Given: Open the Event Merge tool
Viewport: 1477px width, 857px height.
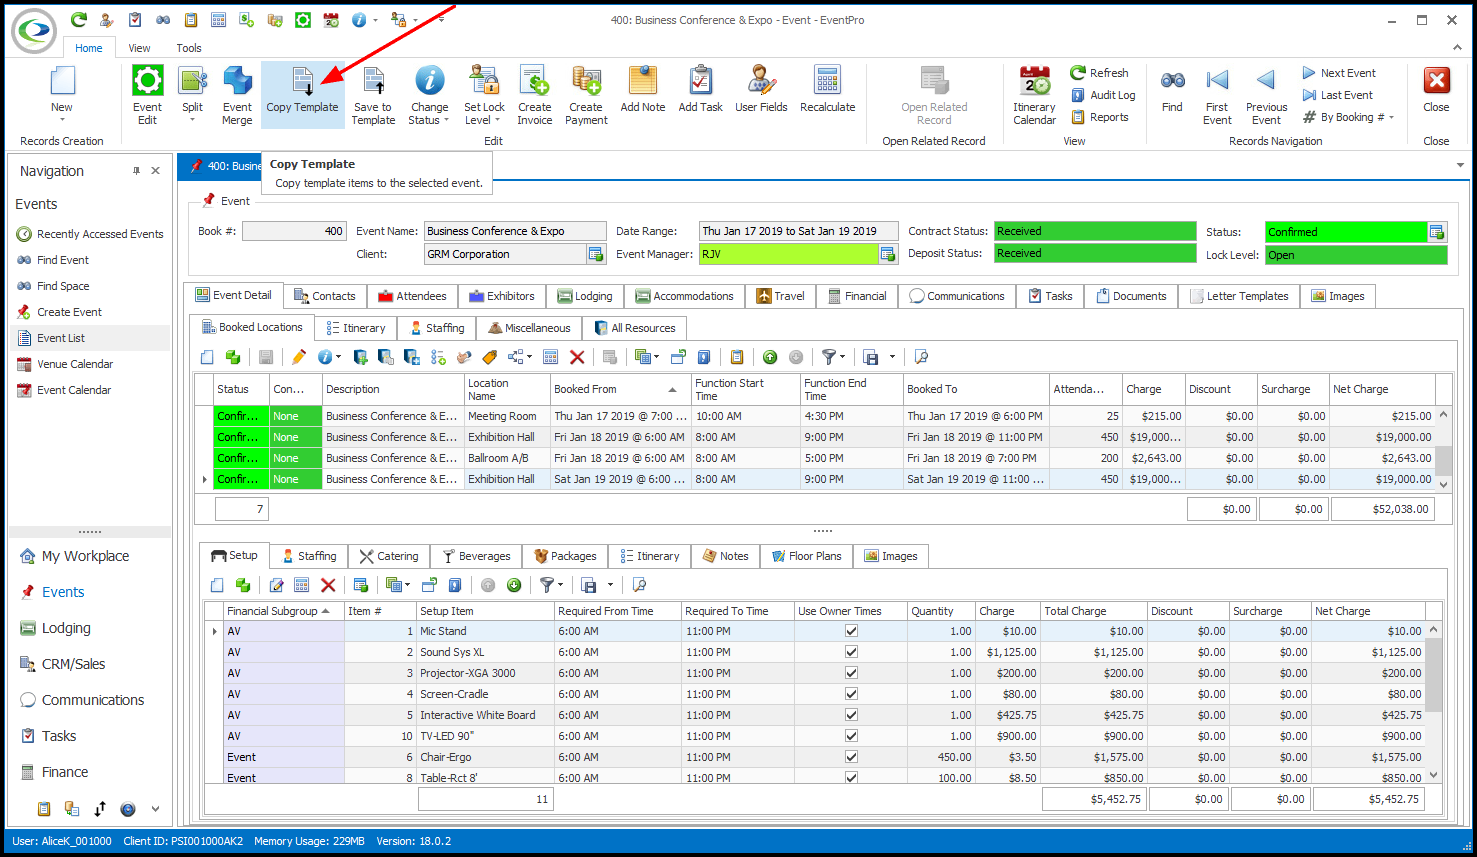Looking at the screenshot, I should click(237, 95).
